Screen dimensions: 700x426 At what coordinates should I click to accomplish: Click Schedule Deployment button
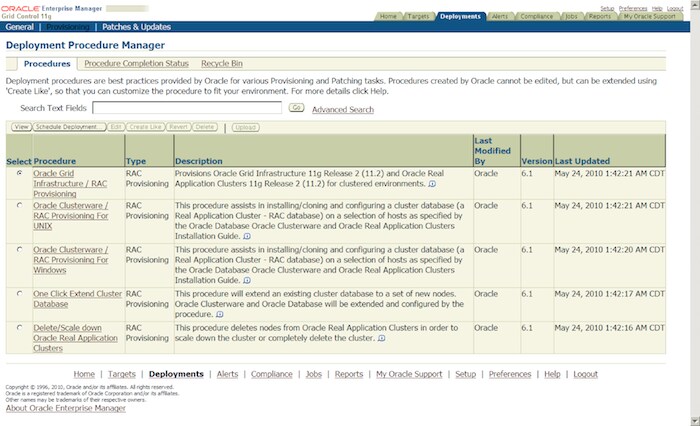(69, 127)
